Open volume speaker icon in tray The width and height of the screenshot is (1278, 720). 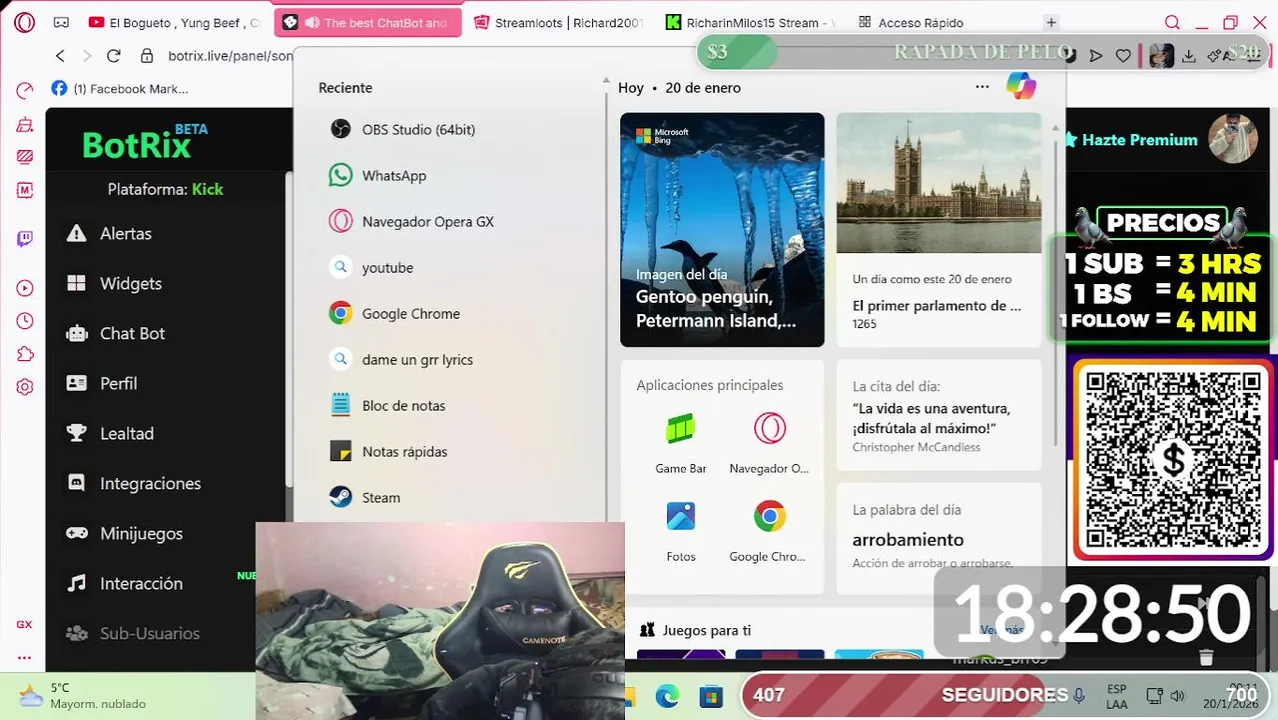pos(1177,696)
